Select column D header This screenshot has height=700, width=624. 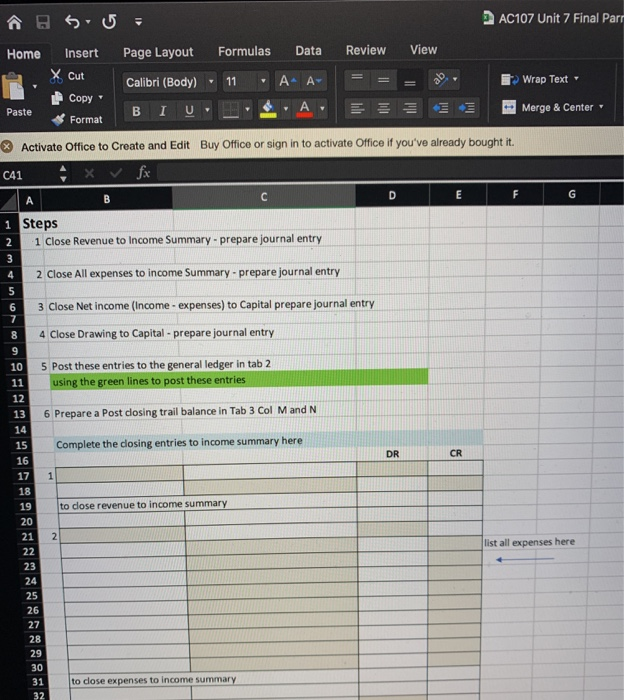(x=392, y=196)
